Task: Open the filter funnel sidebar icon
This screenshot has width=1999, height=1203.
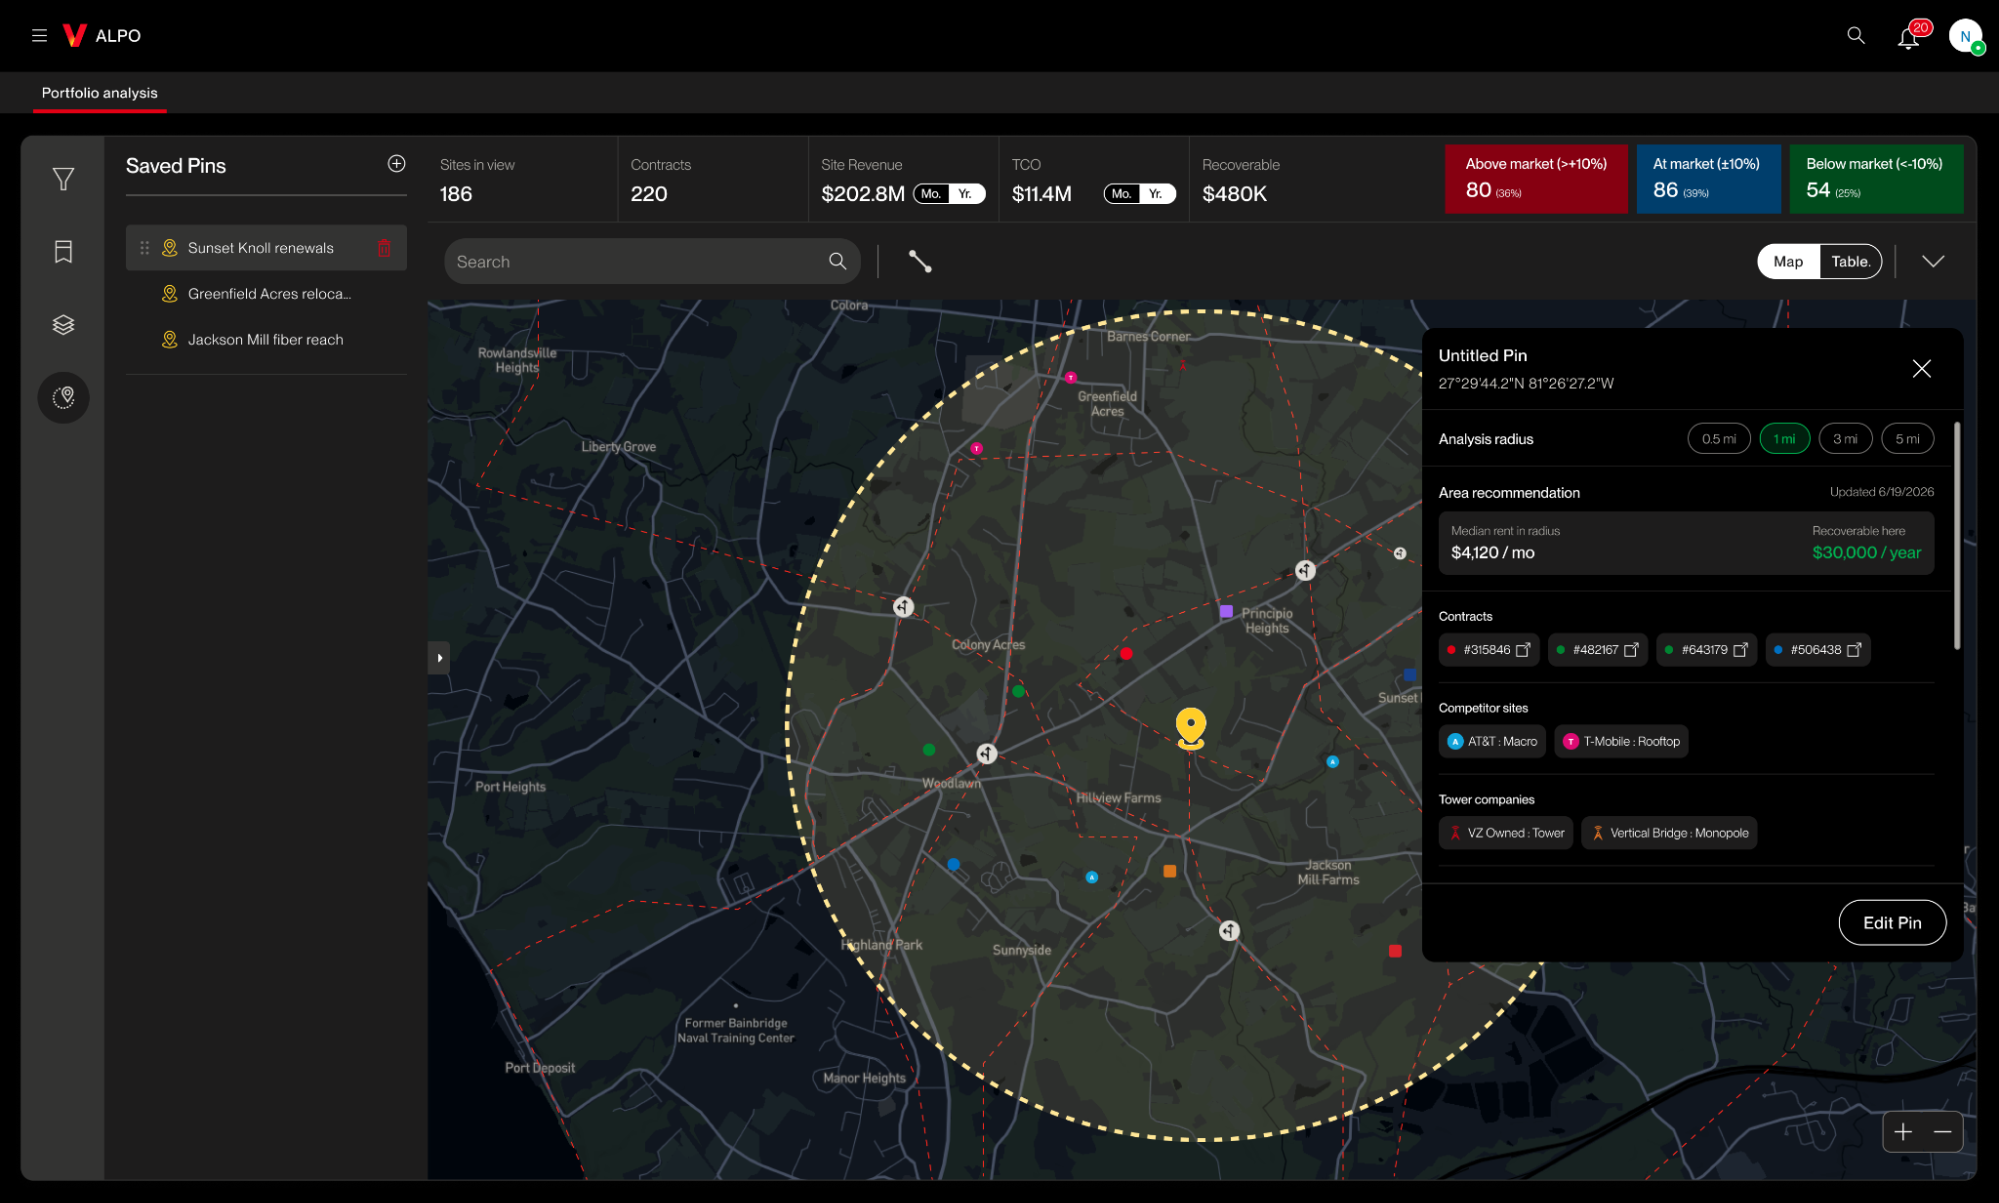Action: coord(63,179)
